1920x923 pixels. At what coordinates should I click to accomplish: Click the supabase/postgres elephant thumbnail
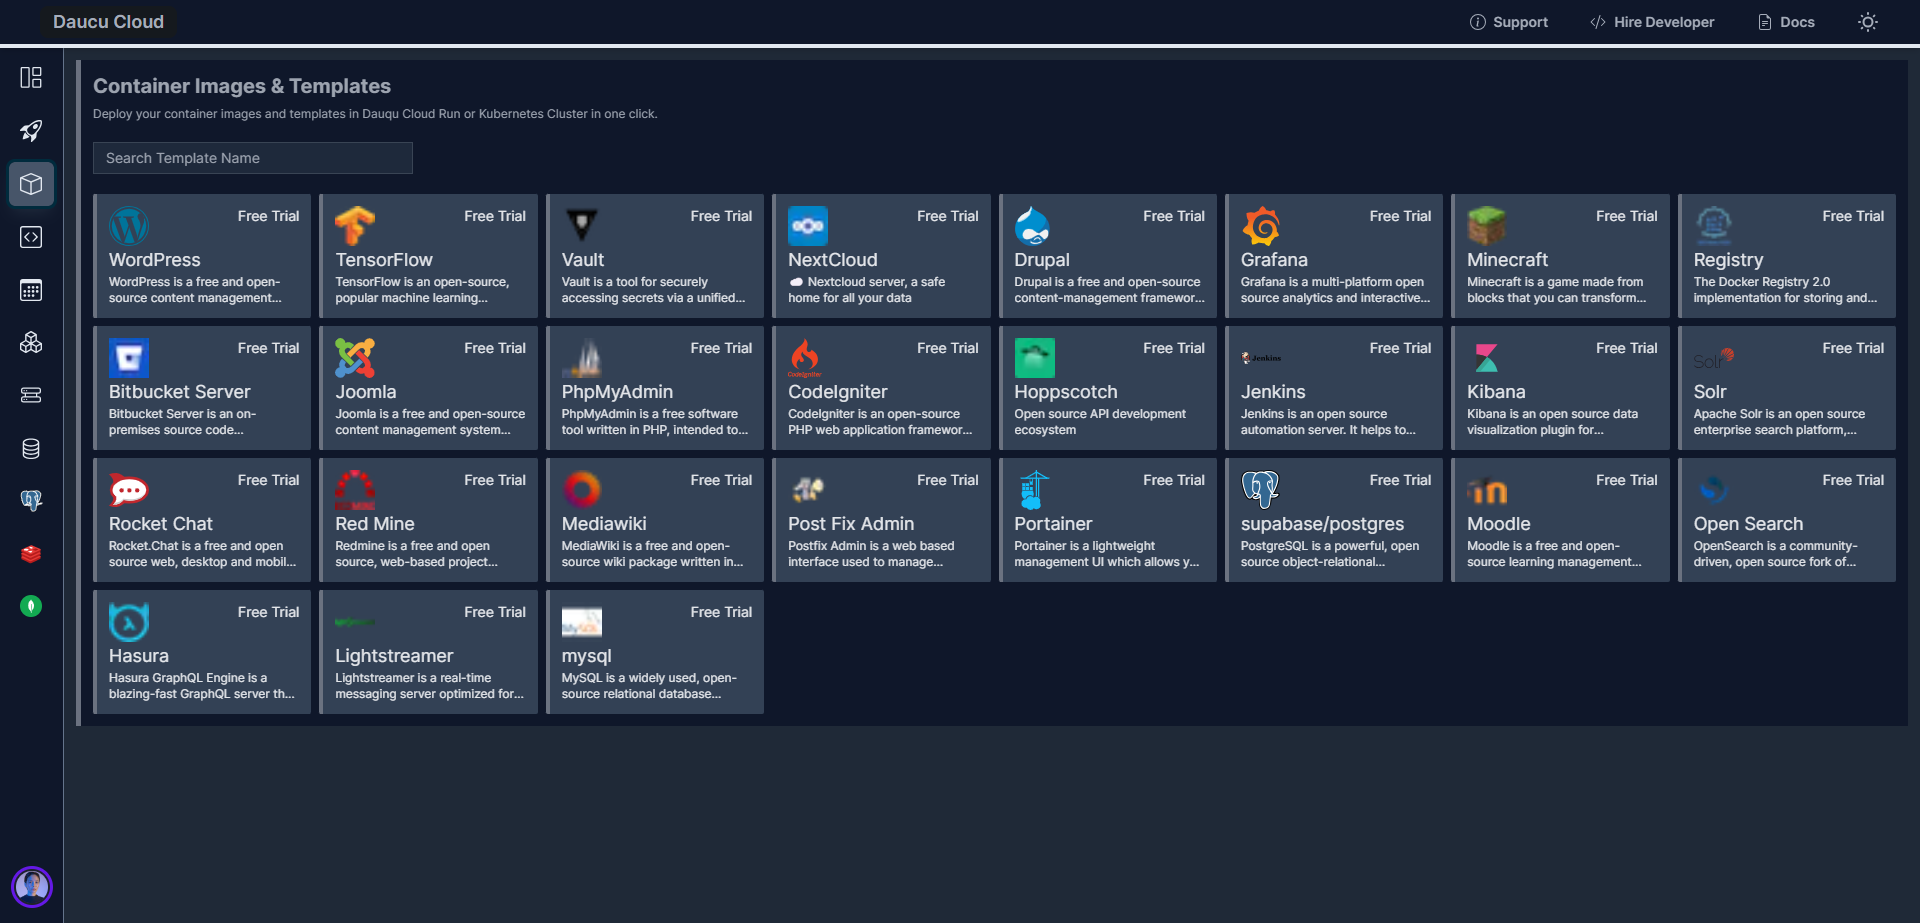point(1261,490)
